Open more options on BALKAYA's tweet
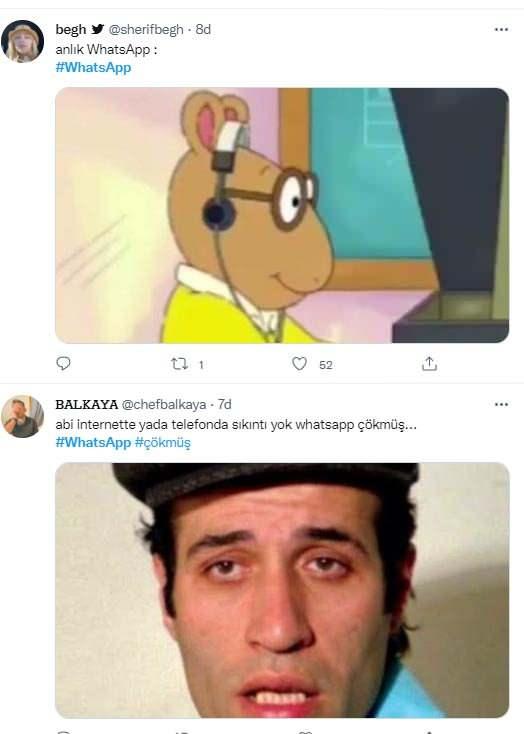Screen dimensions: 524x734 click(501, 404)
